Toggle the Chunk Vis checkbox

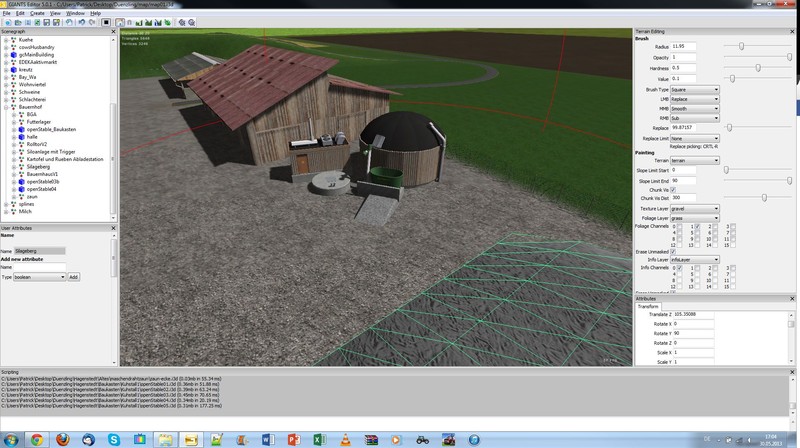(673, 190)
